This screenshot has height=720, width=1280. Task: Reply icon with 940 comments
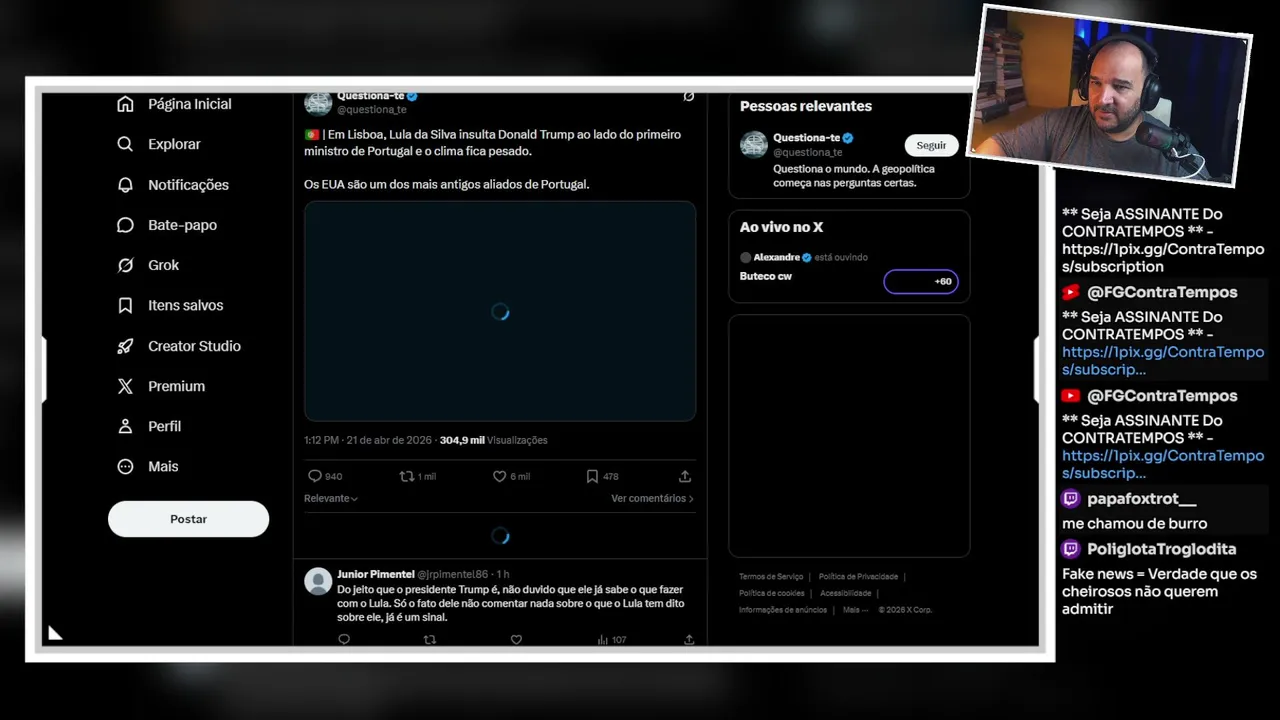click(314, 476)
